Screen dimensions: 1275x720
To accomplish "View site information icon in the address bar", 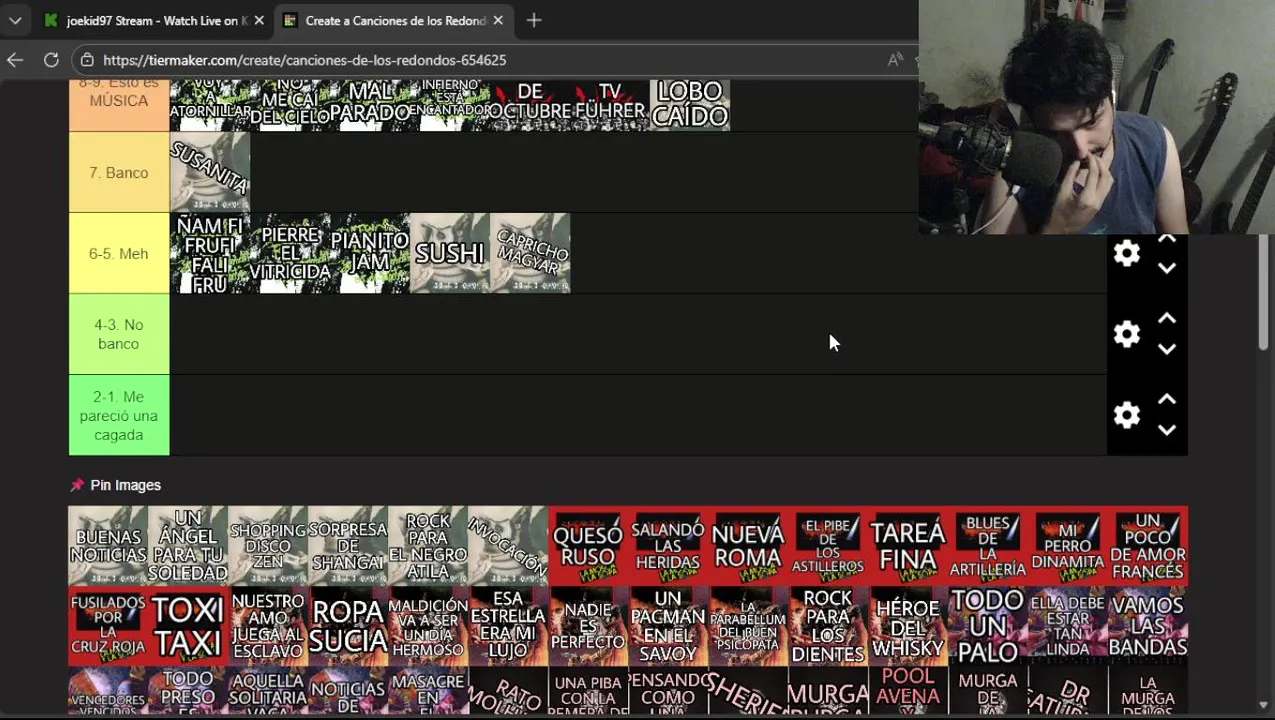I will [x=87, y=60].
